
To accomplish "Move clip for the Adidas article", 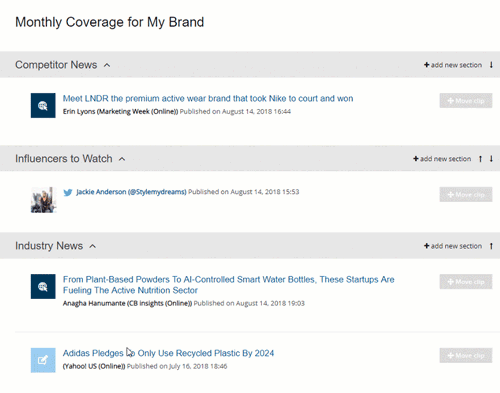I will tap(466, 355).
